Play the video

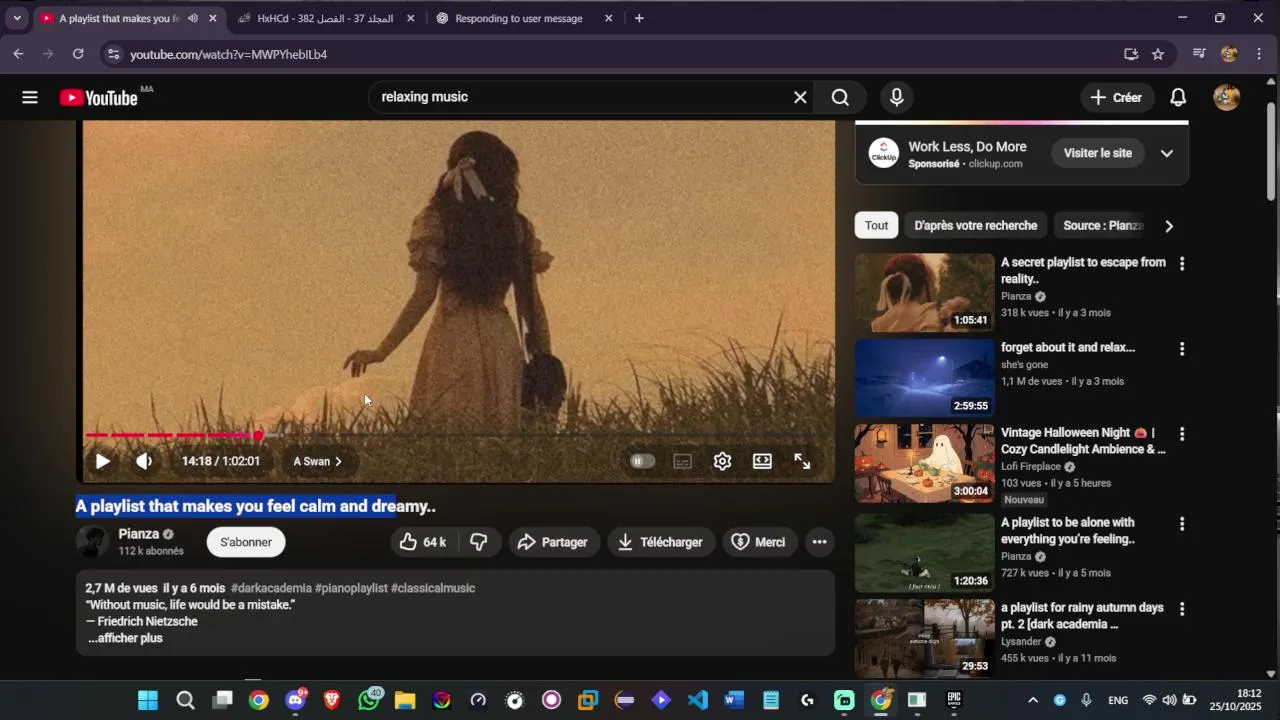[x=102, y=461]
